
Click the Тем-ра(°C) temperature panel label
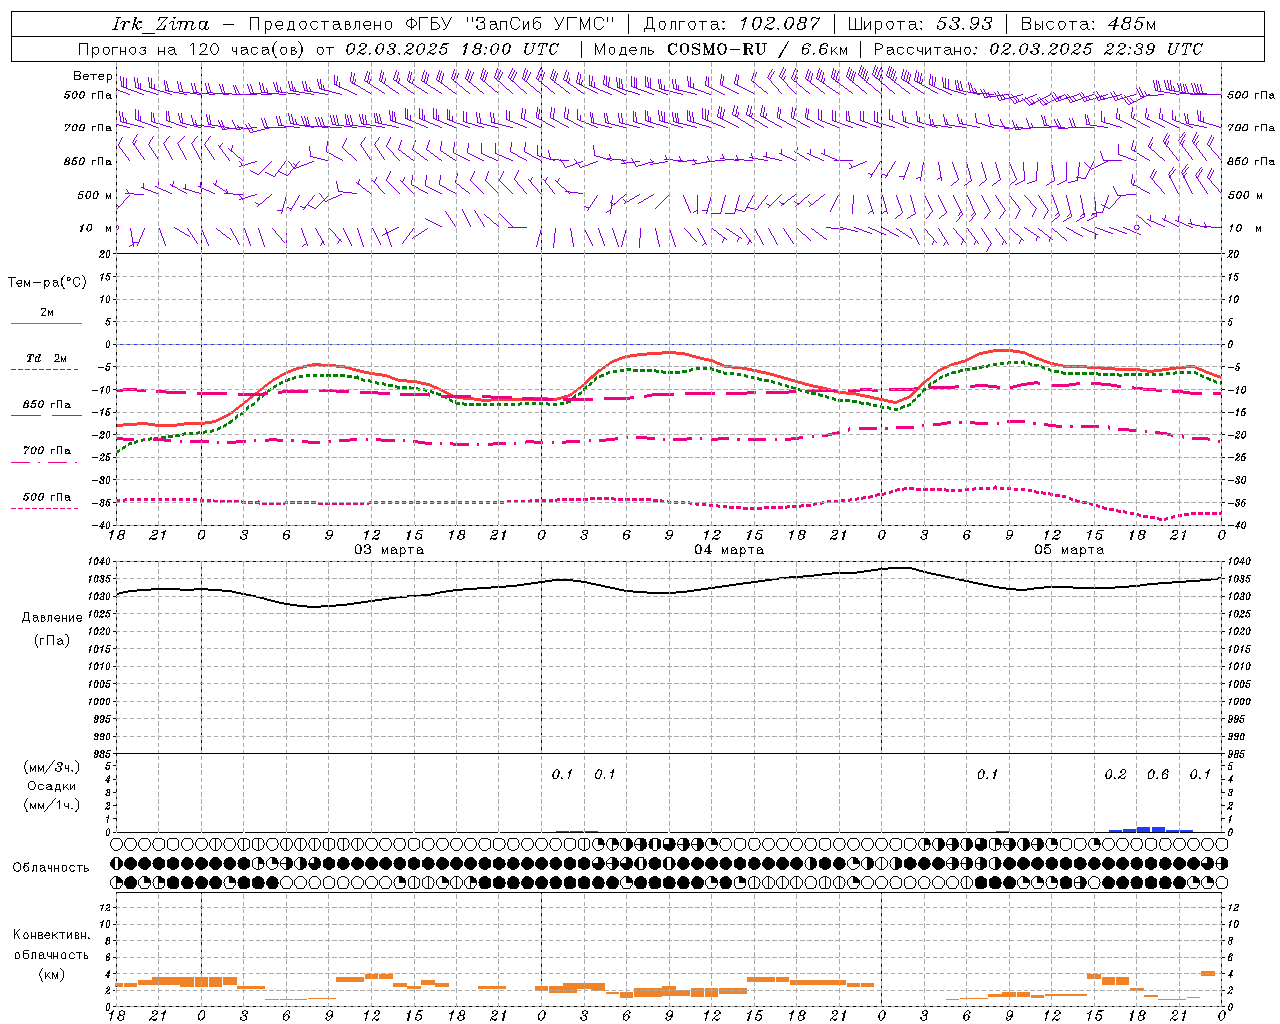click(47, 283)
